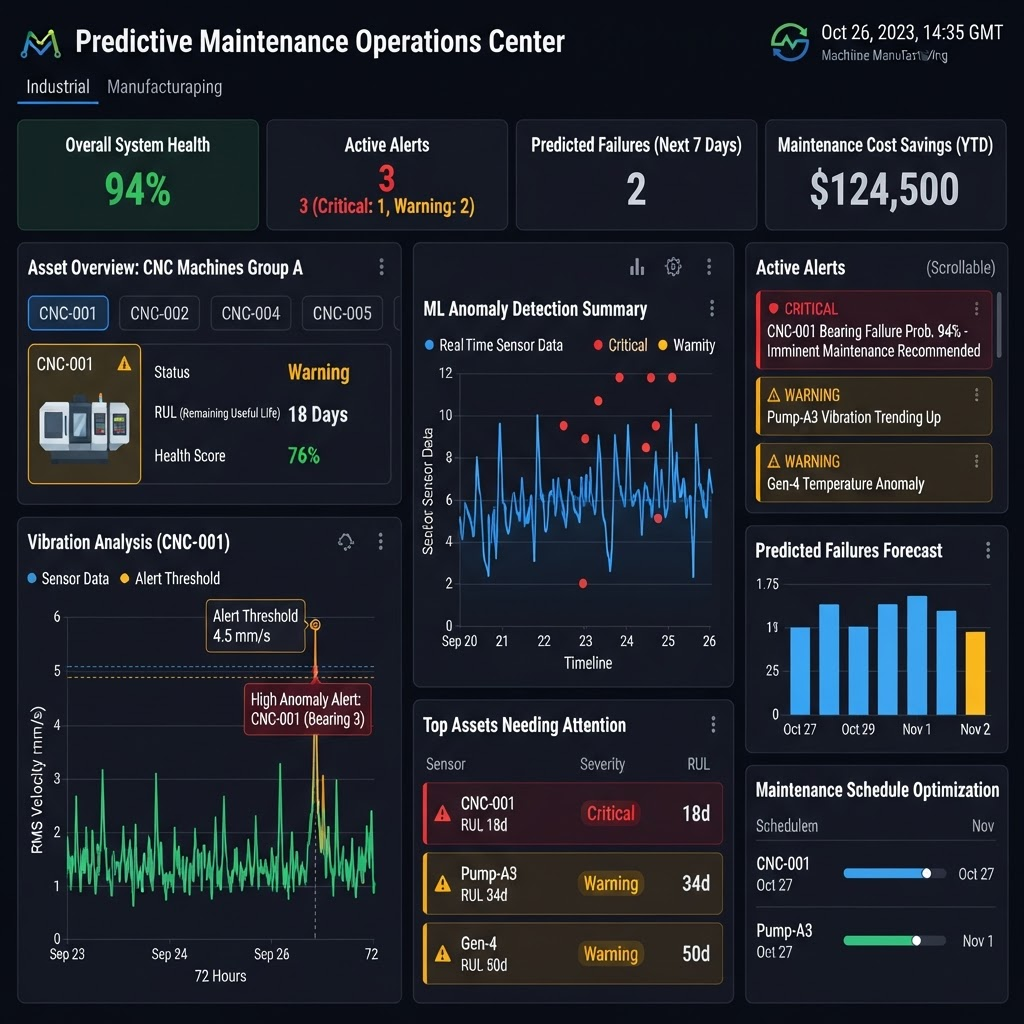Click the red alert triangle in CNC-001 row
This screenshot has height=1024, width=1024.
[x=443, y=814]
